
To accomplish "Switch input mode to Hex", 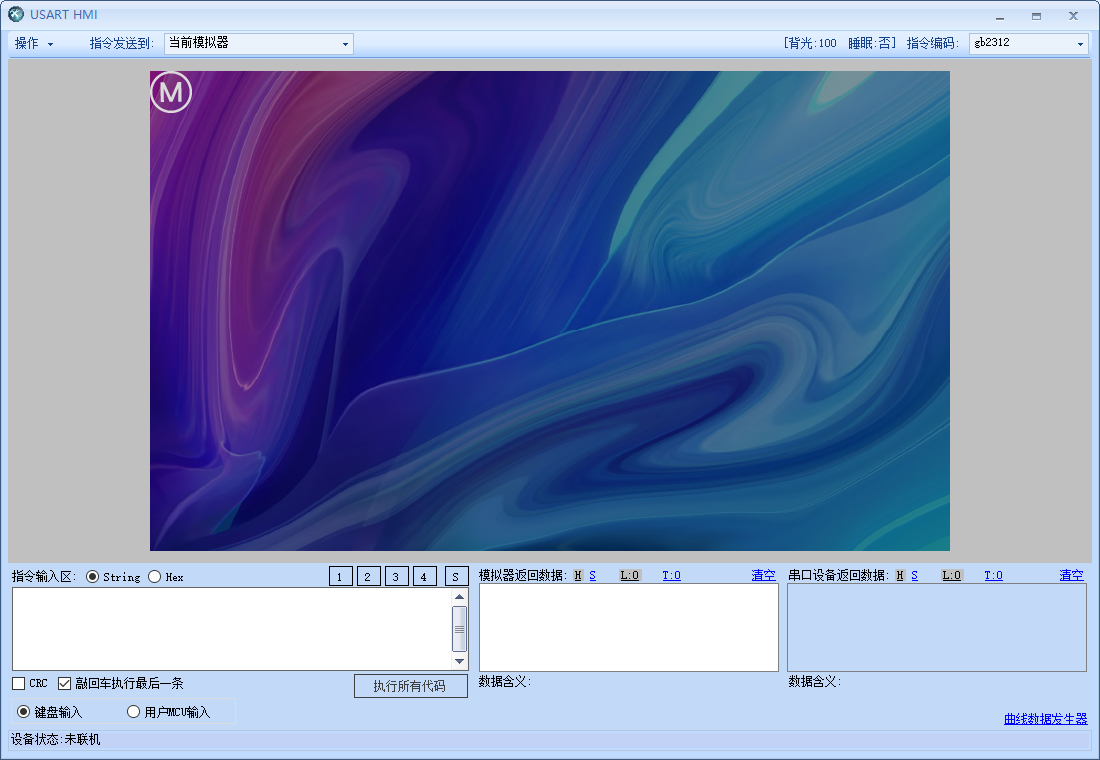I will click(154, 576).
